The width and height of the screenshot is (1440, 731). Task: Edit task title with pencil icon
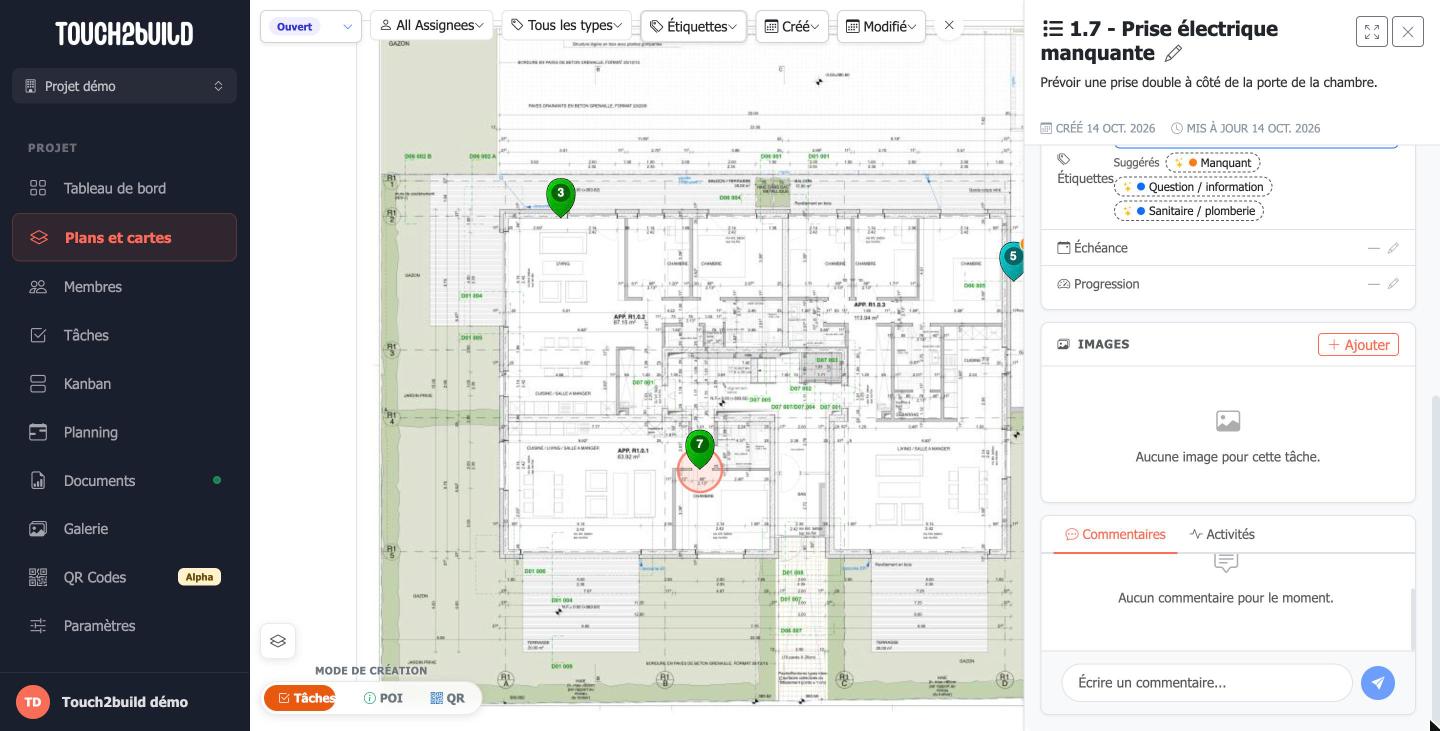pyautogui.click(x=1174, y=53)
